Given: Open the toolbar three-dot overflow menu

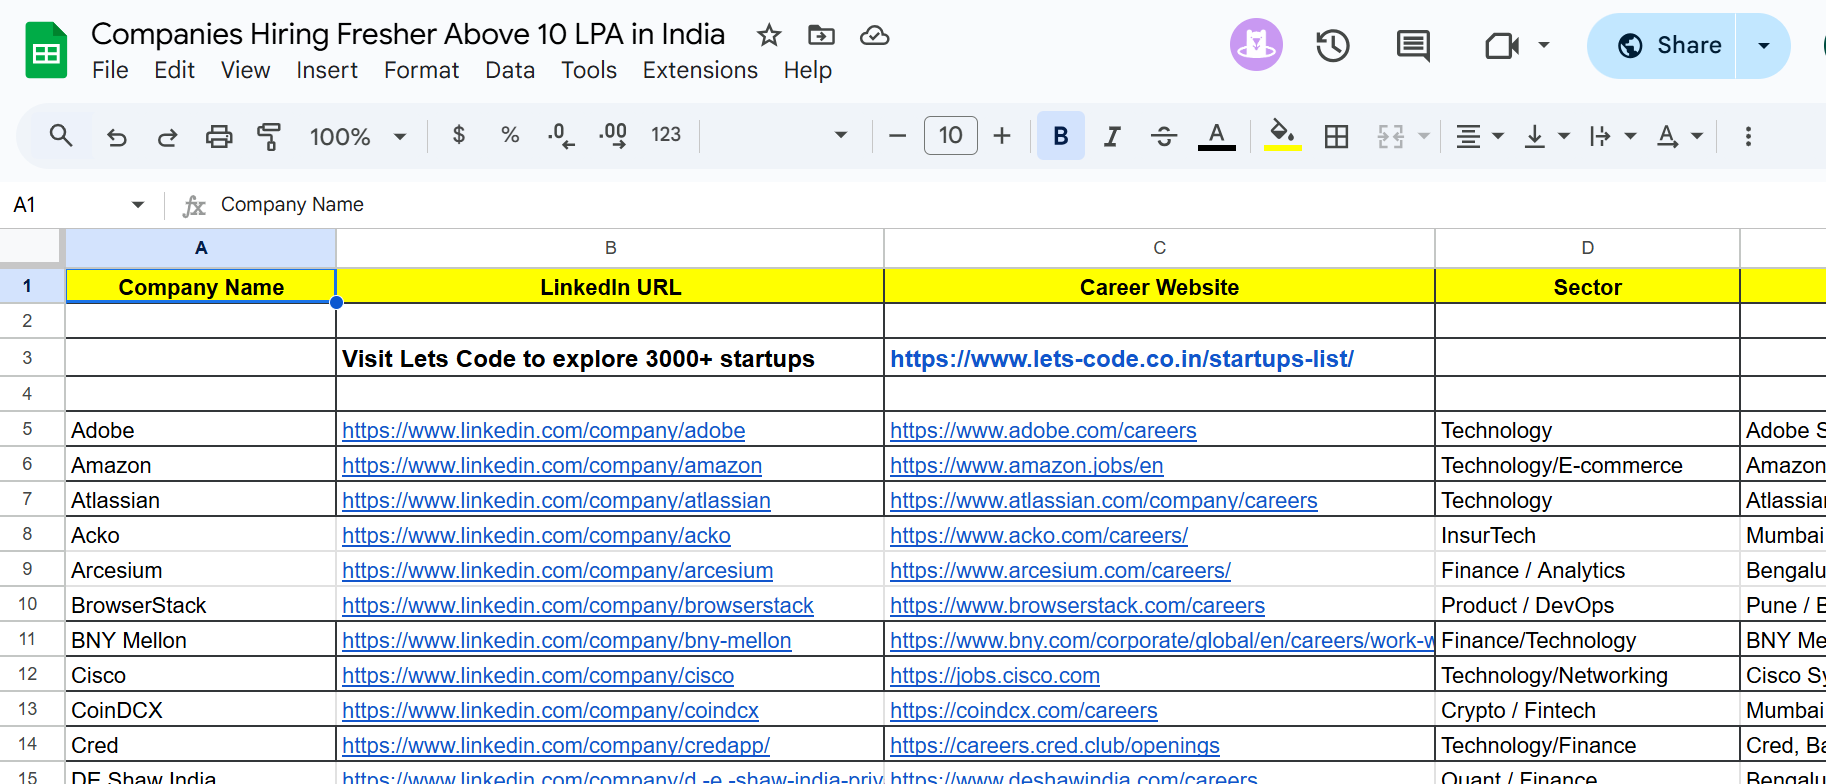Looking at the screenshot, I should point(1748,136).
